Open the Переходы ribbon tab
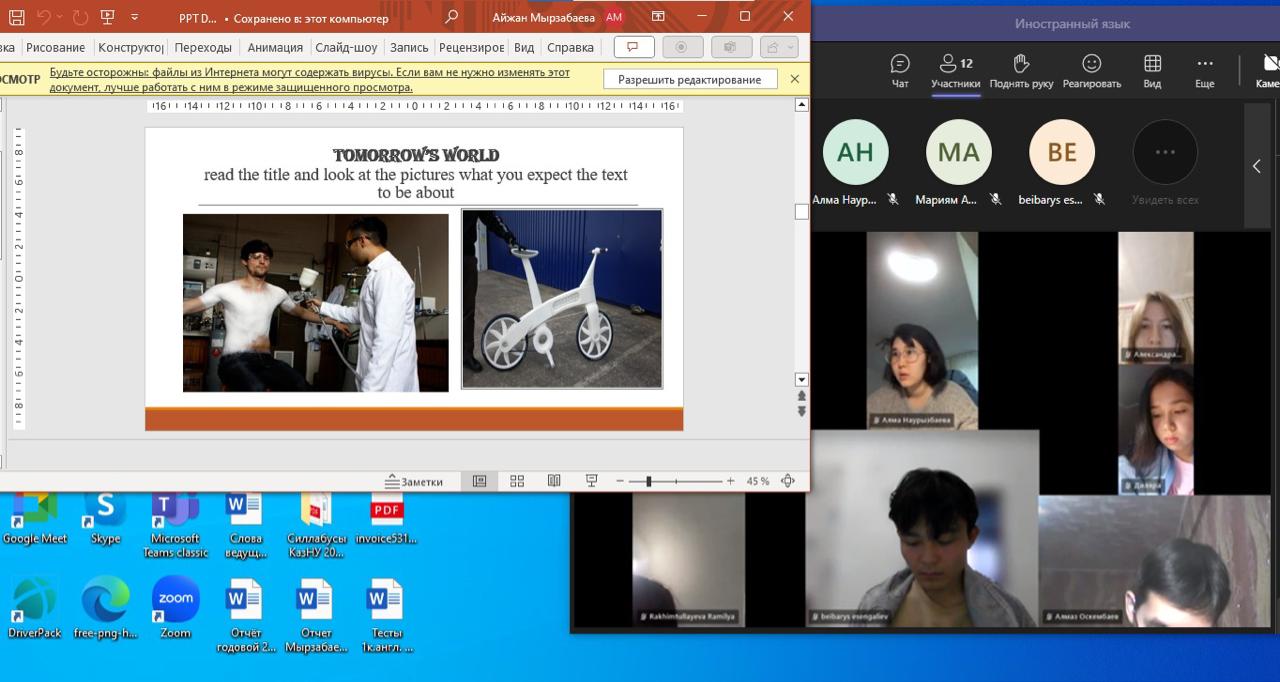 click(x=203, y=47)
